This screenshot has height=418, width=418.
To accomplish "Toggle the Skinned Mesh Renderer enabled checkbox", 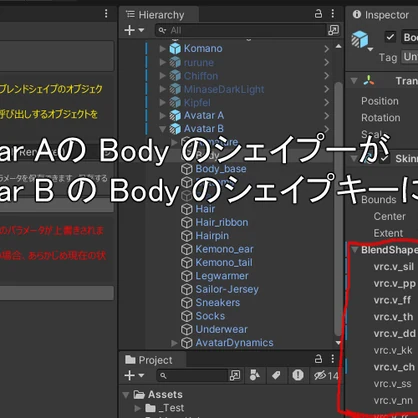I will [x=384, y=159].
